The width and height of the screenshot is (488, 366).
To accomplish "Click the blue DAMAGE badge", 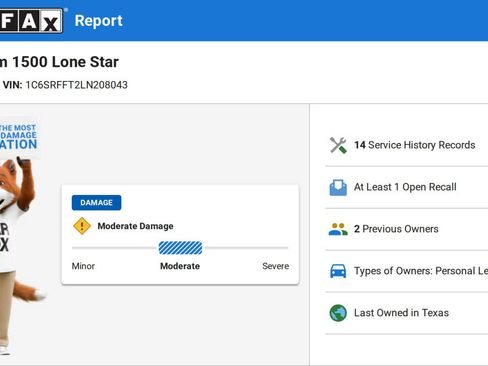I will tap(96, 203).
